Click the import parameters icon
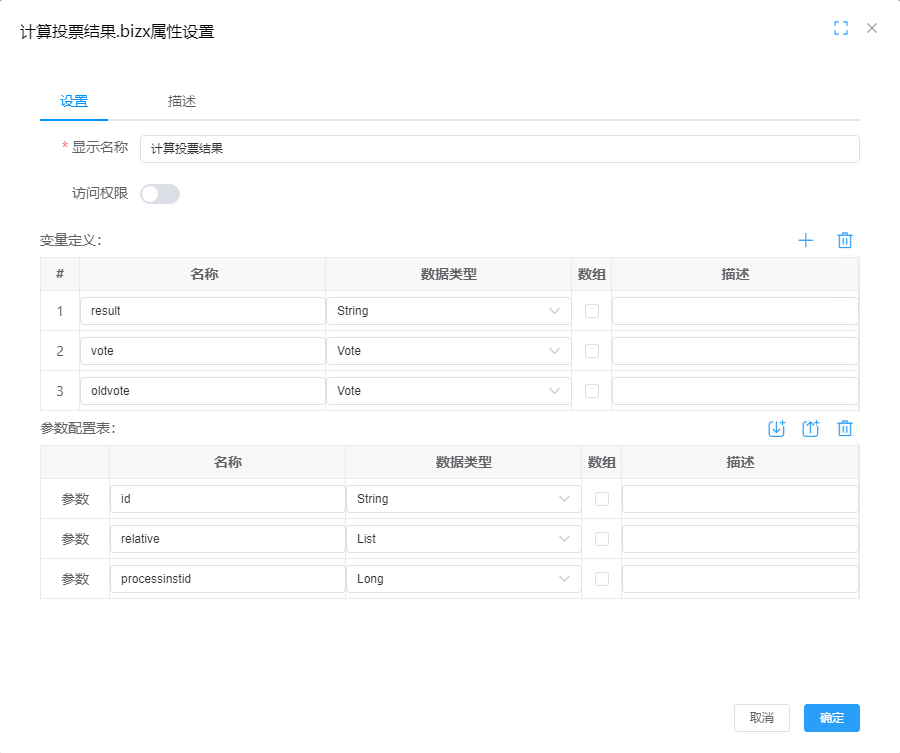 [777, 428]
